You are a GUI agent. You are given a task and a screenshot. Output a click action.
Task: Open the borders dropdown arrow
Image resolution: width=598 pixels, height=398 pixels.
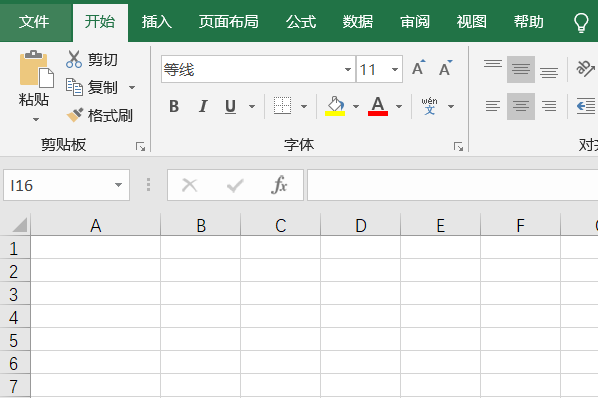pos(304,106)
